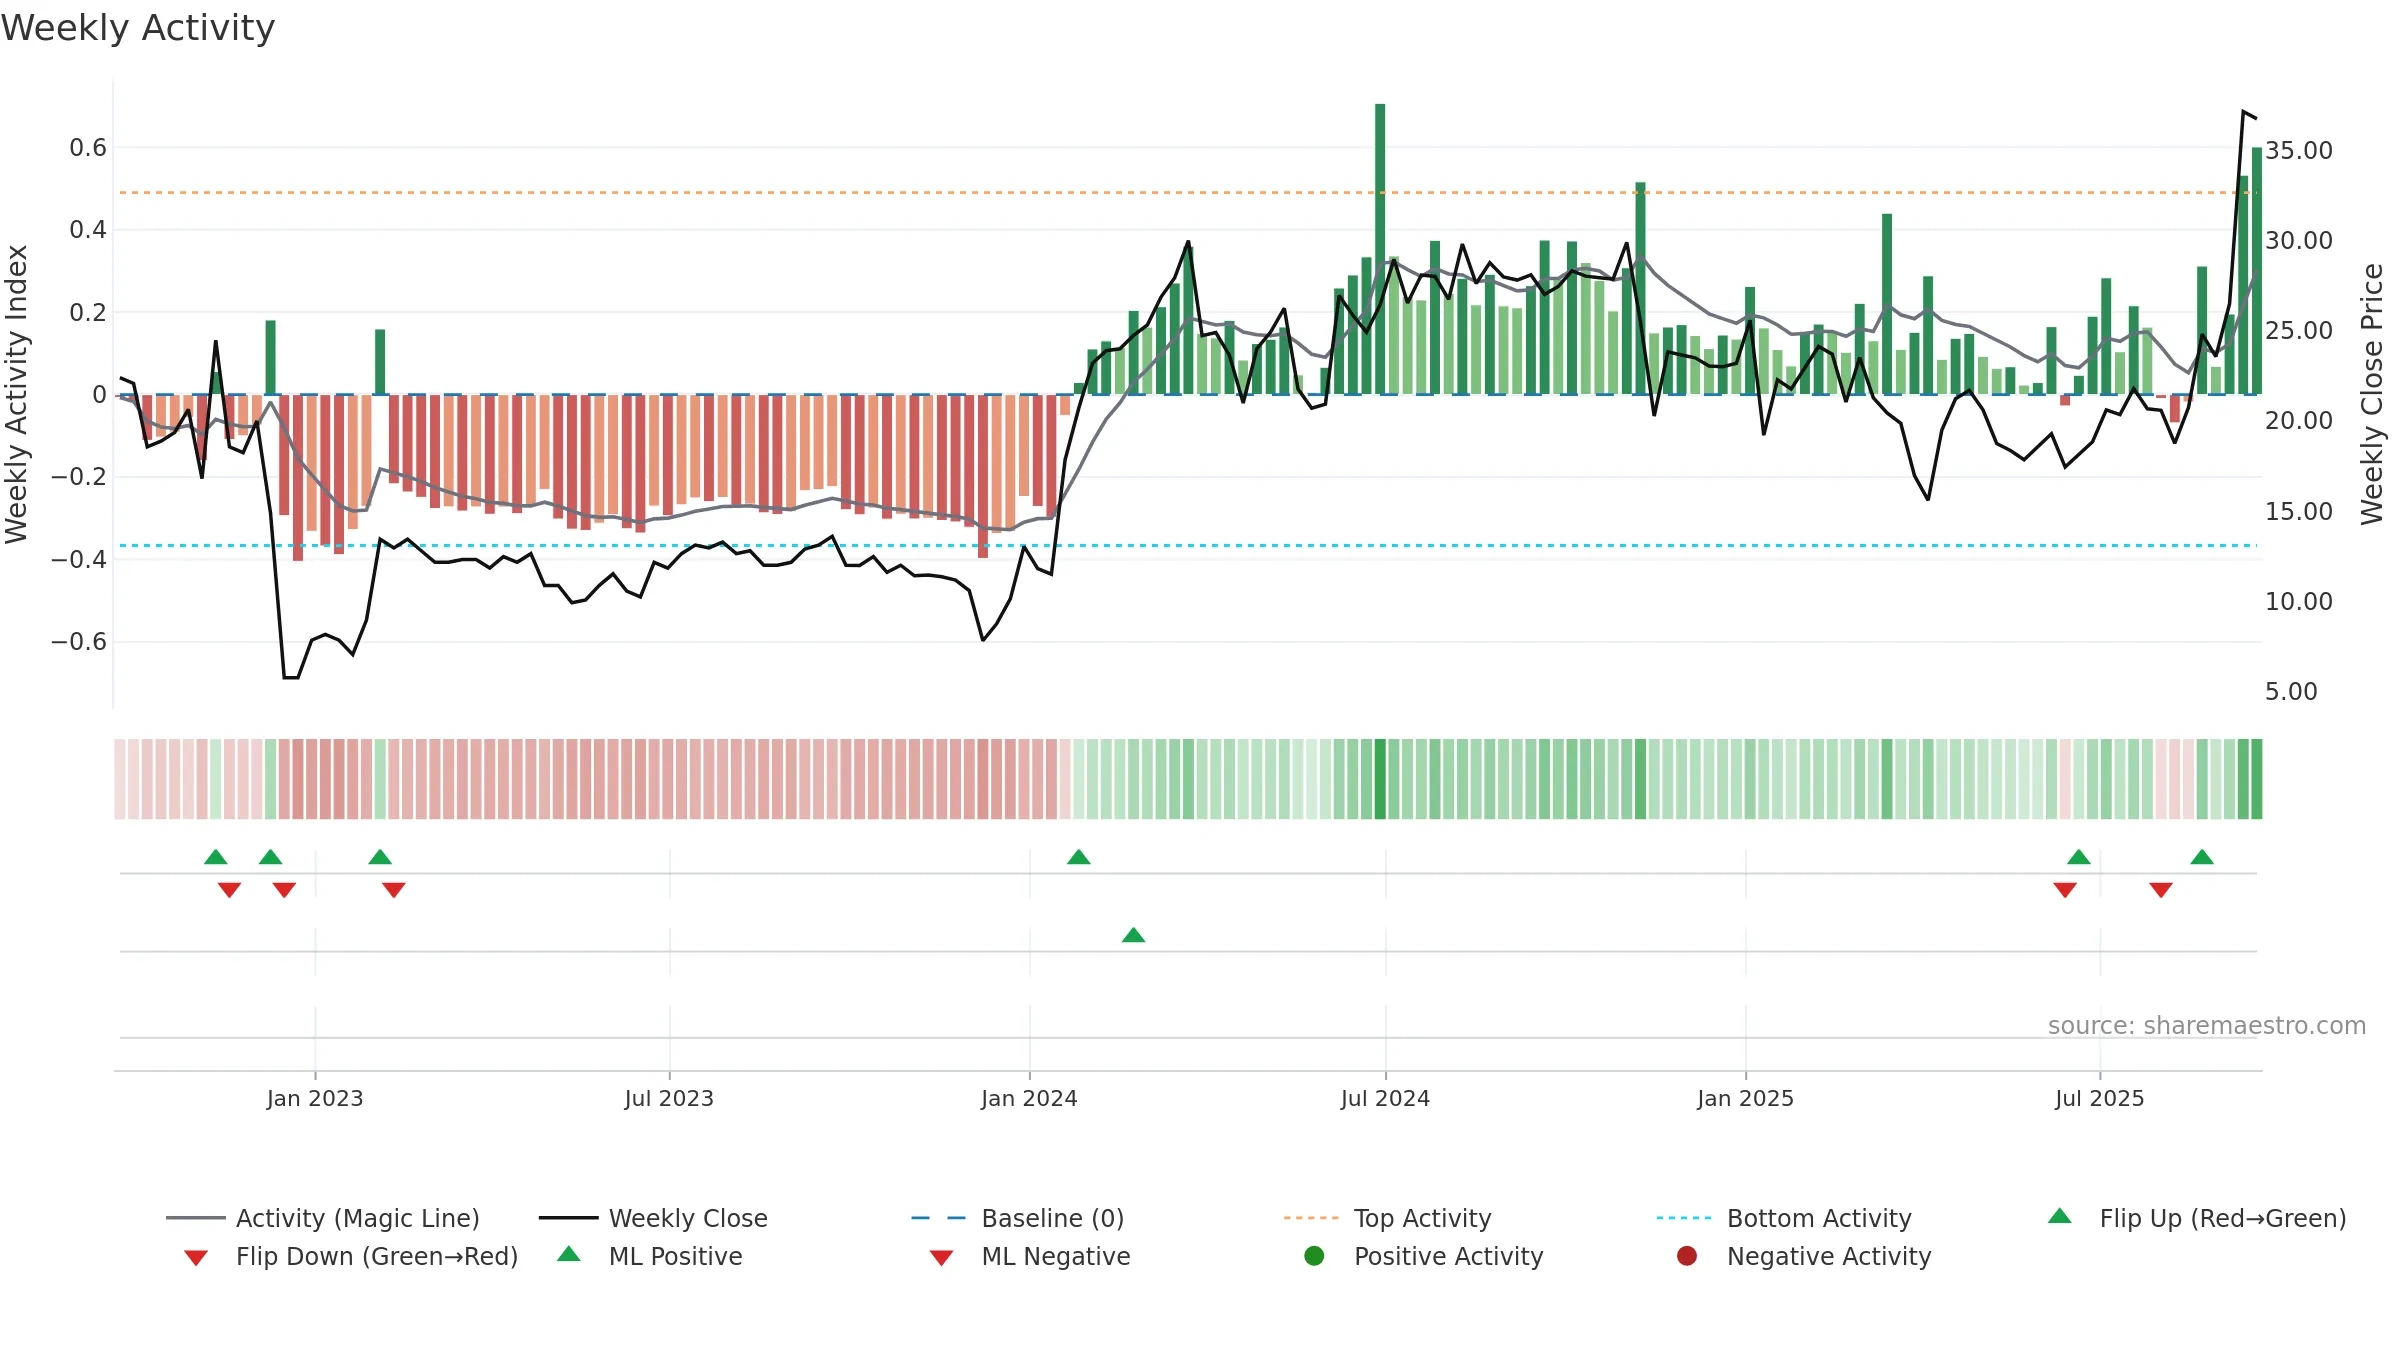Image resolution: width=2400 pixels, height=1350 pixels.
Task: Click the orange dotted Top Activity legend symbol
Action: tap(1311, 1218)
